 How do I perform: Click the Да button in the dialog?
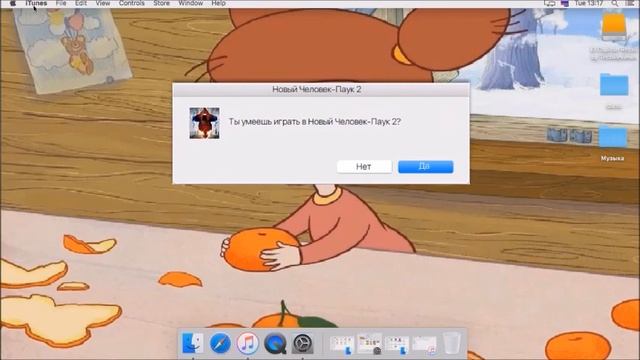pos(425,167)
